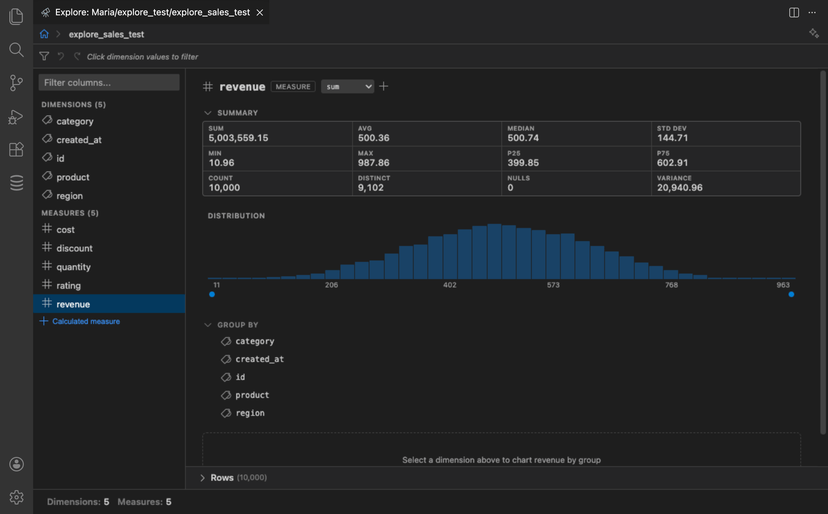Click the AVG value 500.36
Screen dimensions: 828x514
click(x=373, y=138)
